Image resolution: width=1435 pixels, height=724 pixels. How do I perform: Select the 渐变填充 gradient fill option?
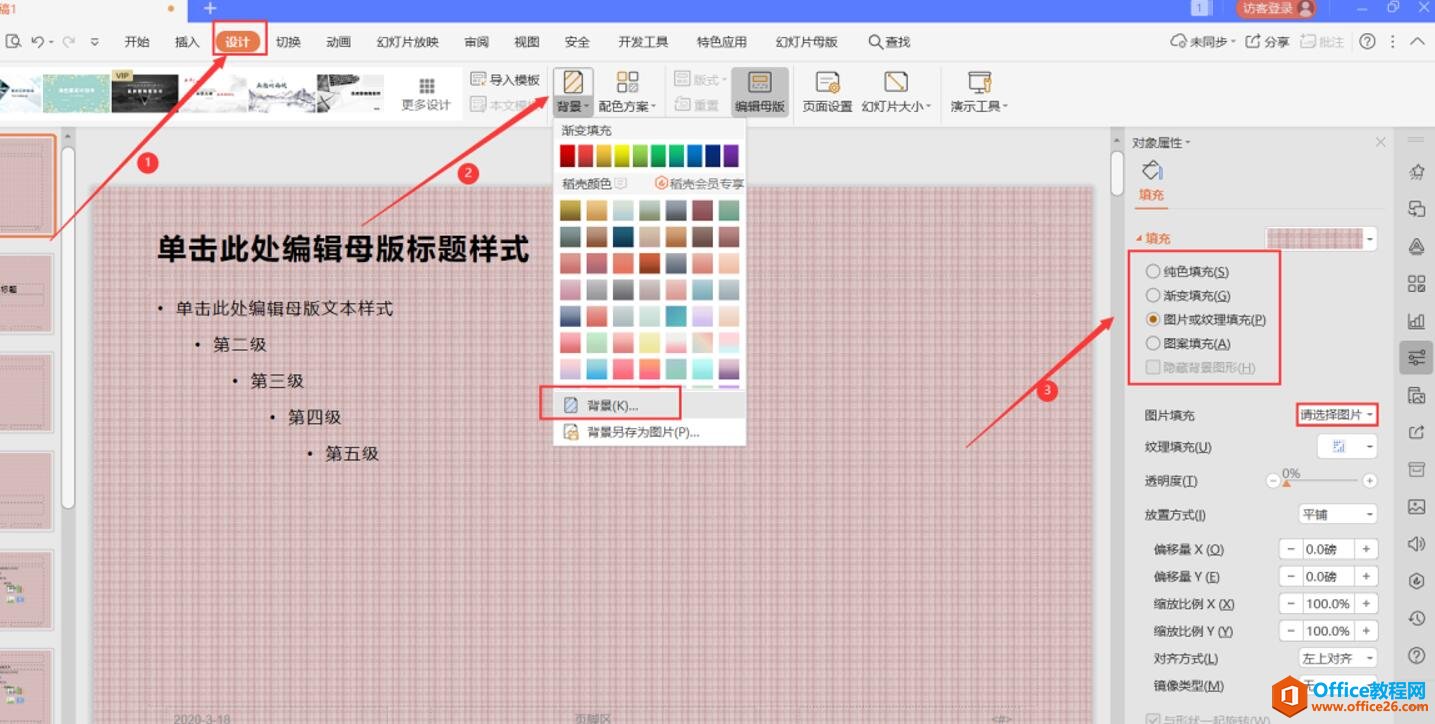(x=1153, y=296)
